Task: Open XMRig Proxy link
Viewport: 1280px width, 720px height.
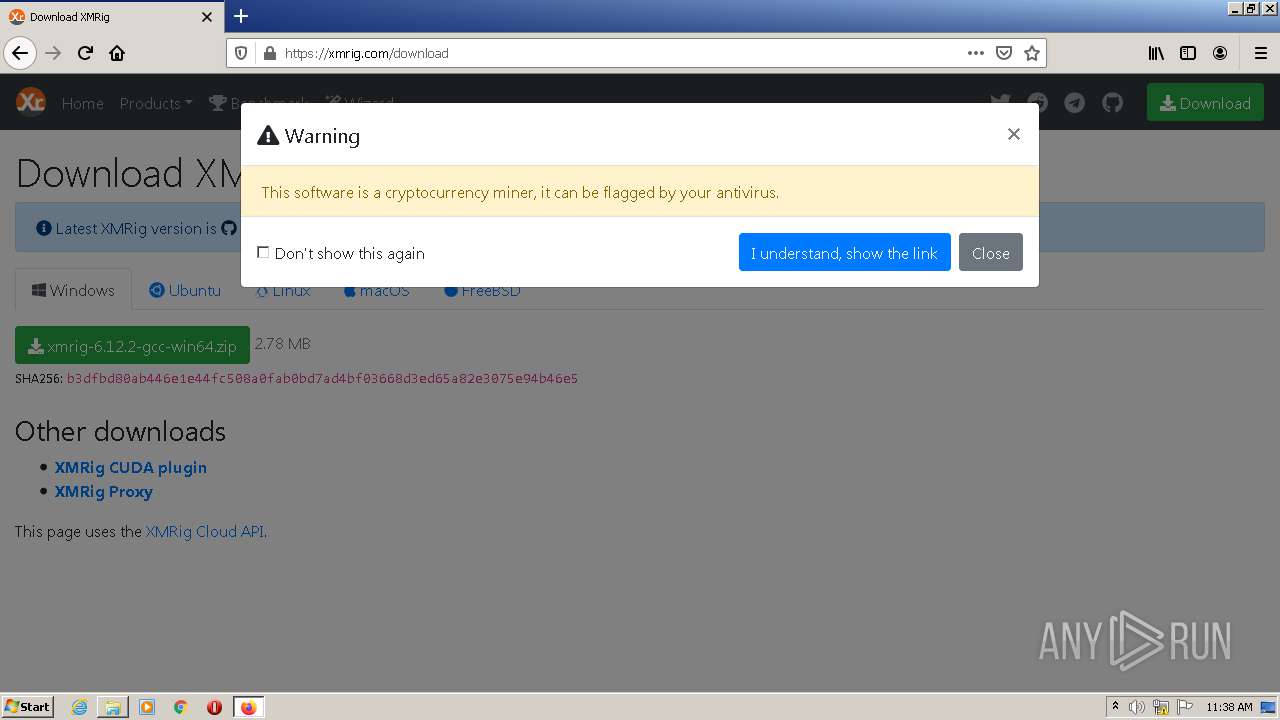Action: [104, 492]
